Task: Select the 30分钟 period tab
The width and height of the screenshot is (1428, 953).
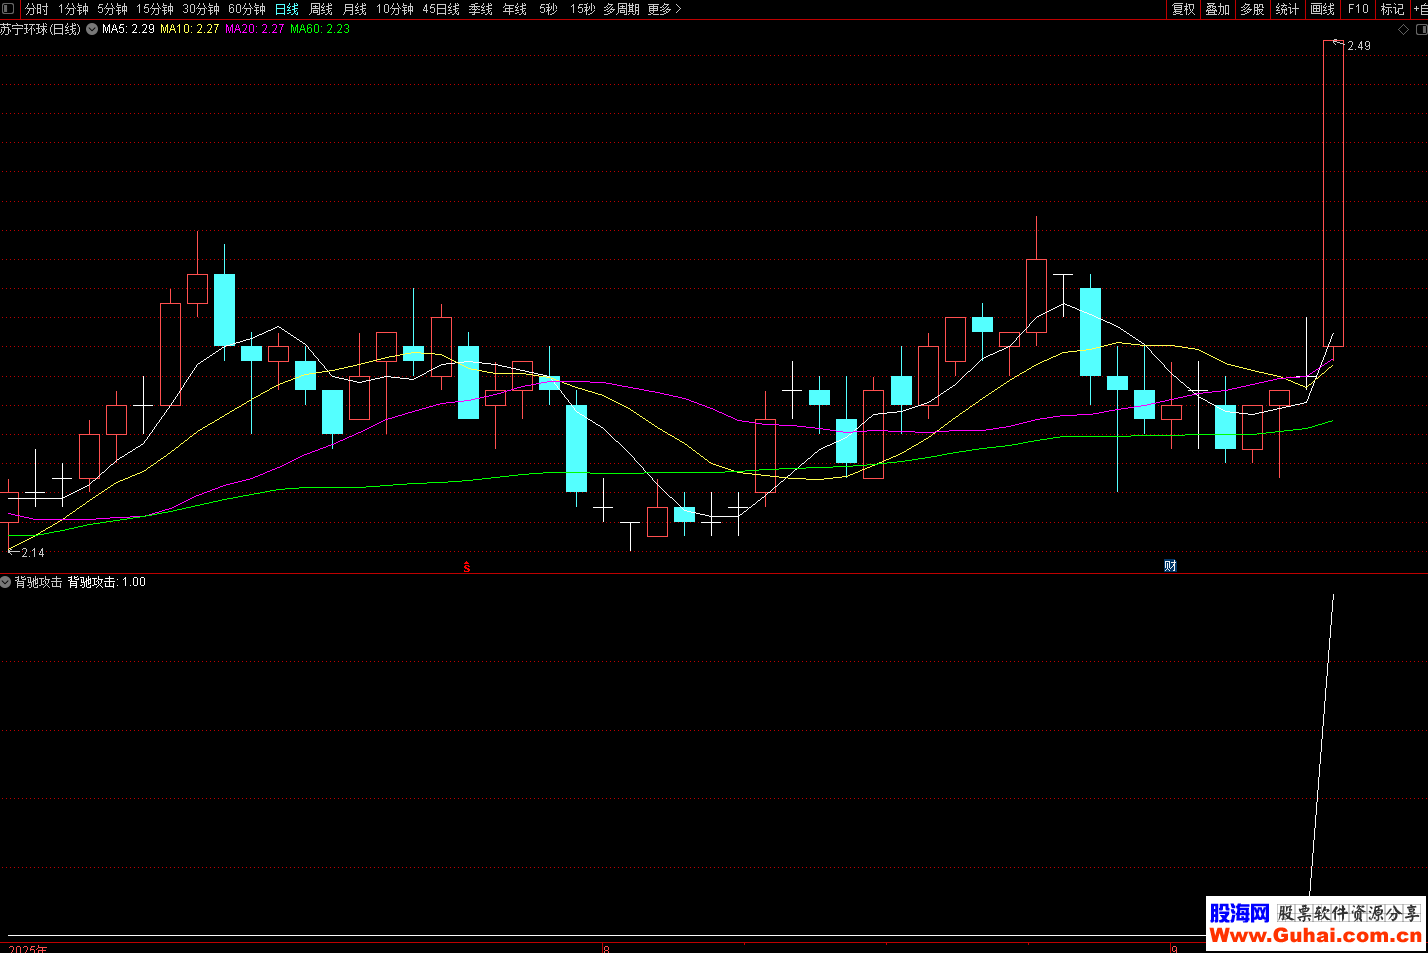Action: click(x=201, y=9)
